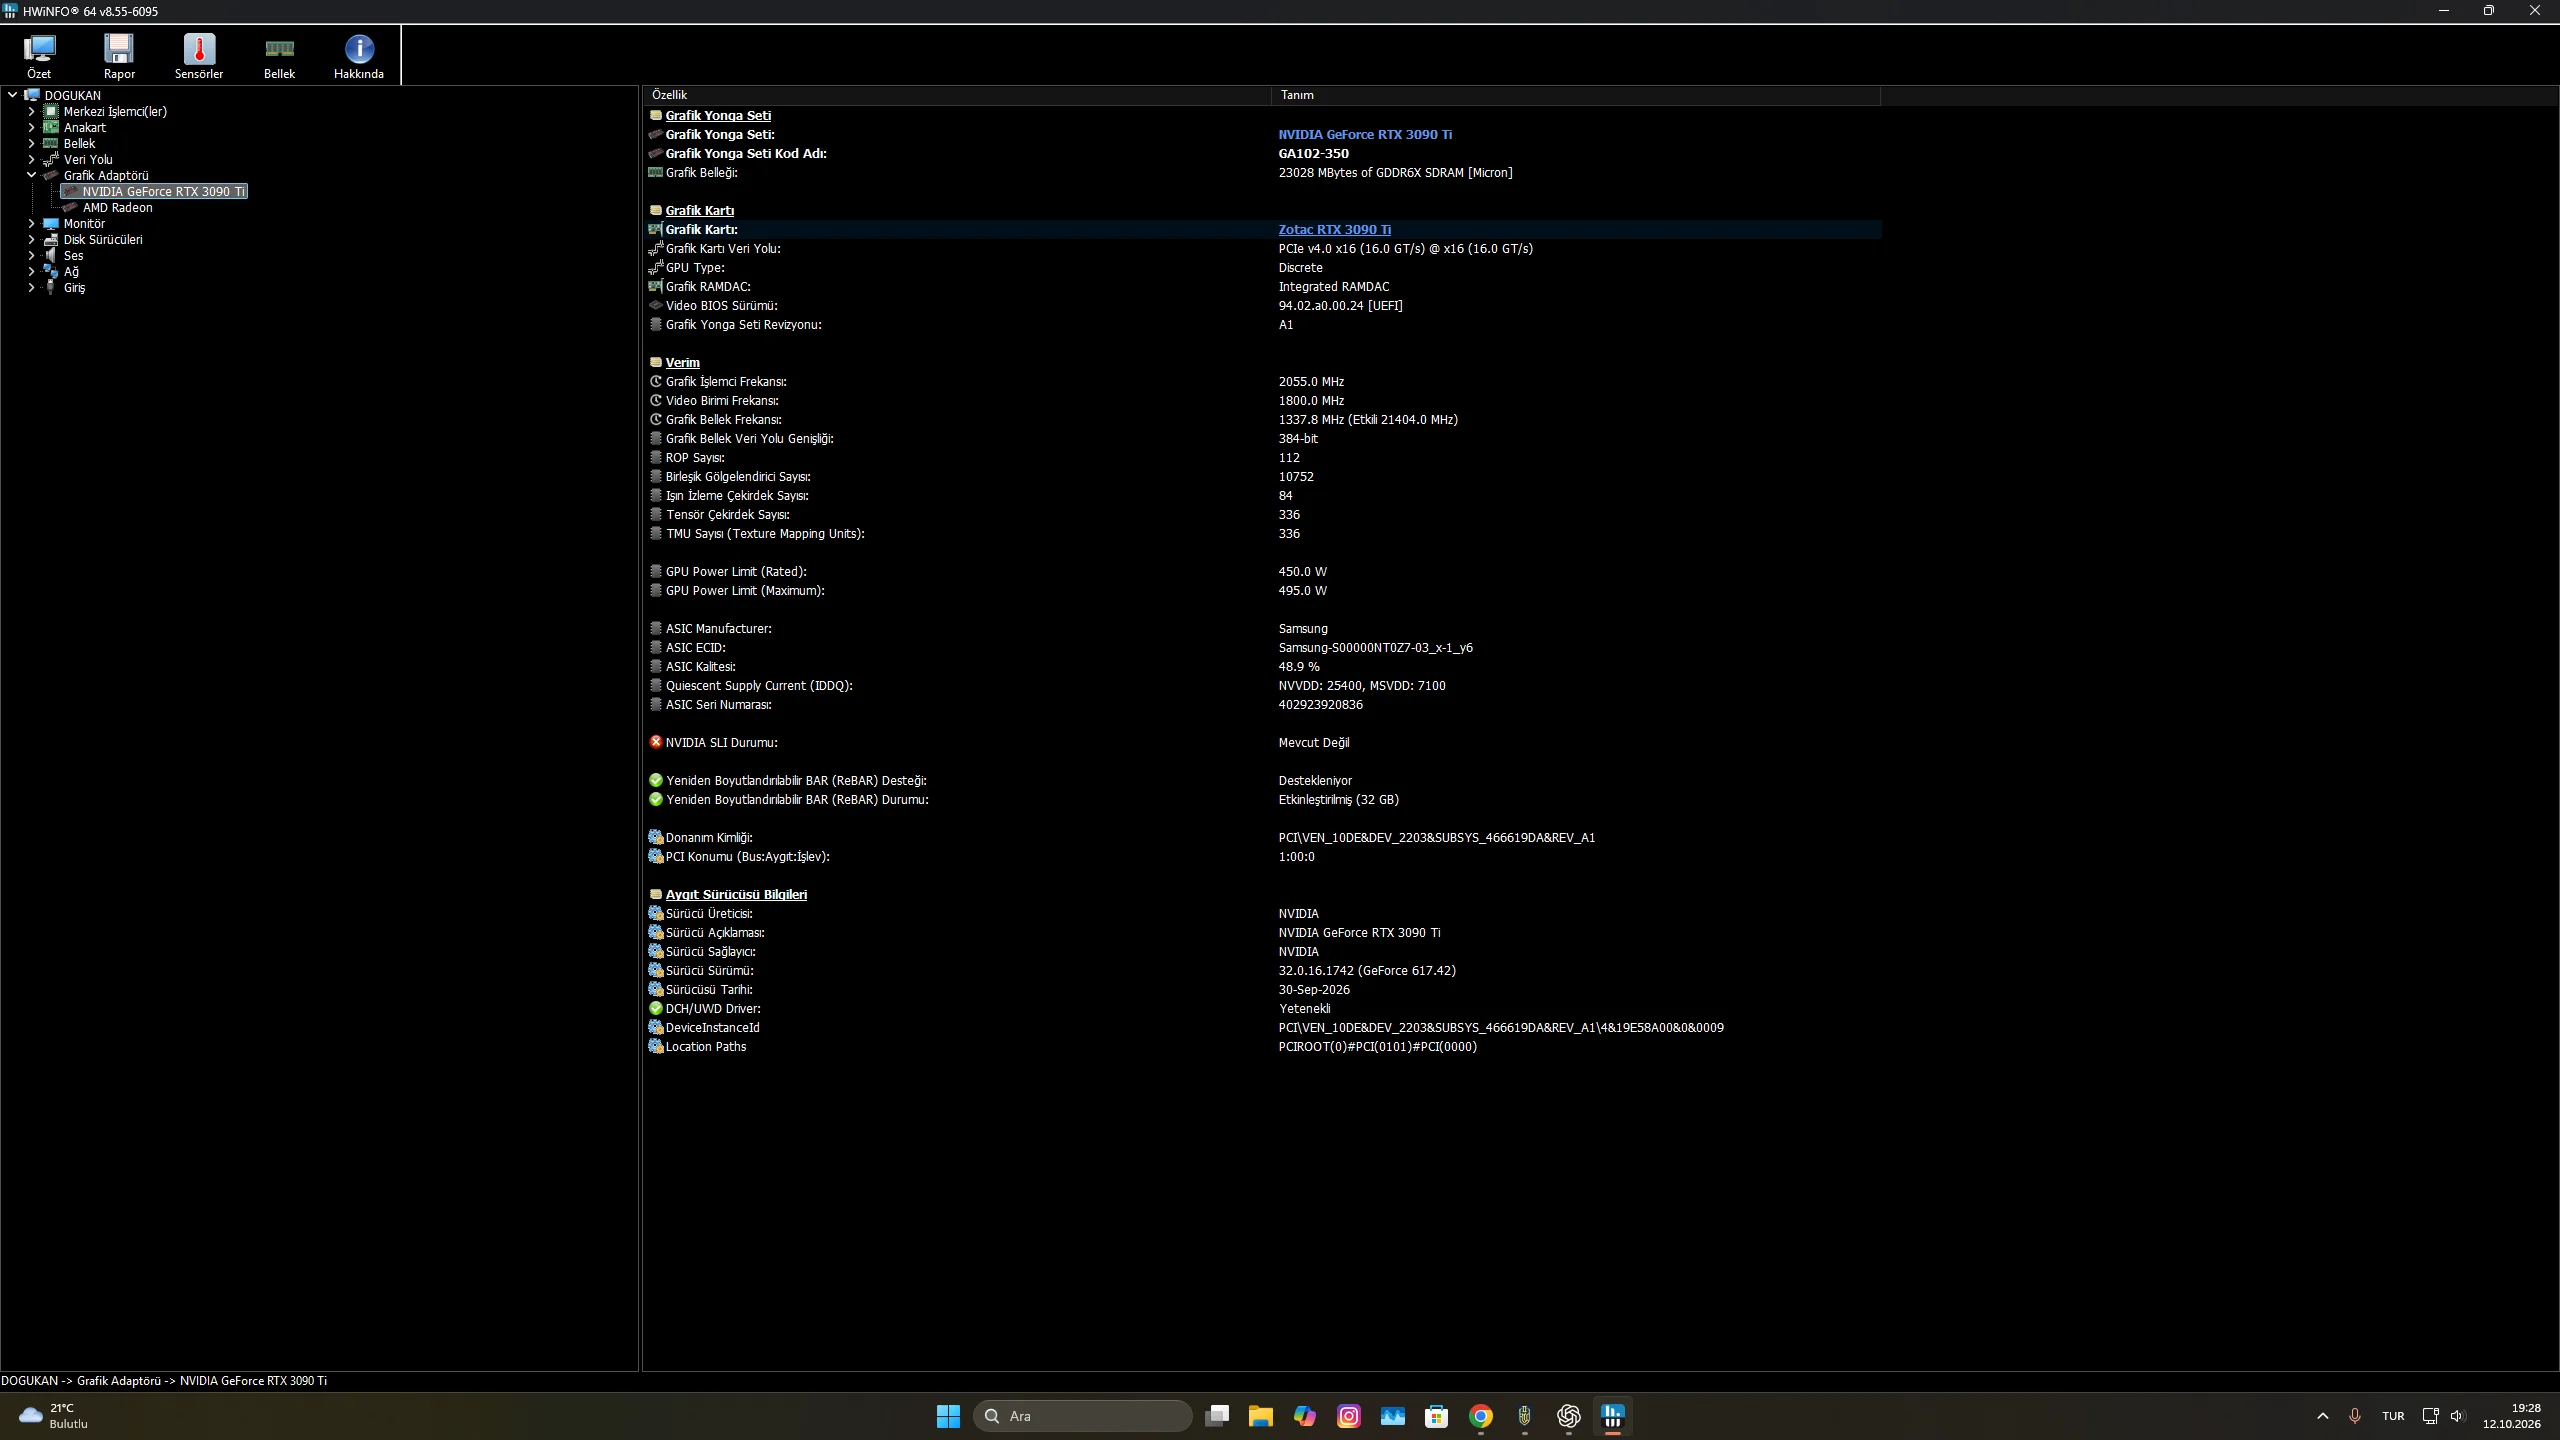Open Instagram from the taskbar
2560x1440 pixels.
[1349, 1416]
